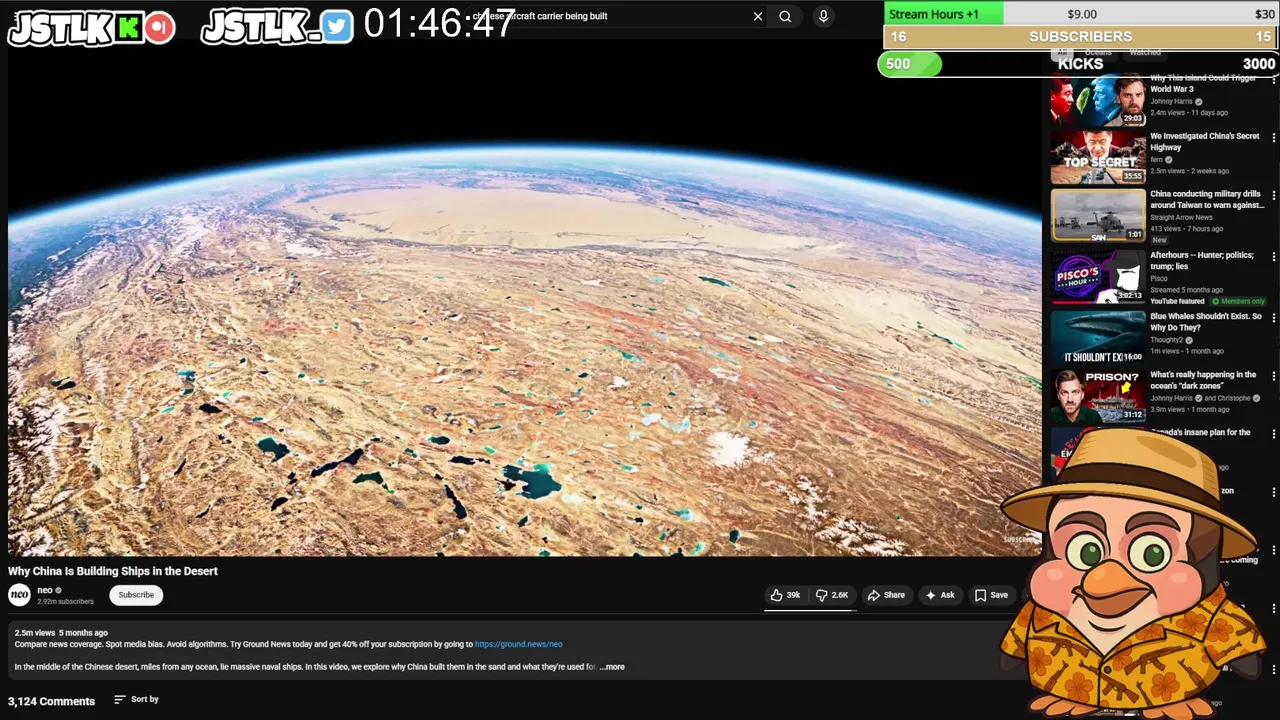The height and width of the screenshot is (720, 1280).
Task: Click the Straight Arrow News channel name
Action: 1181,217
